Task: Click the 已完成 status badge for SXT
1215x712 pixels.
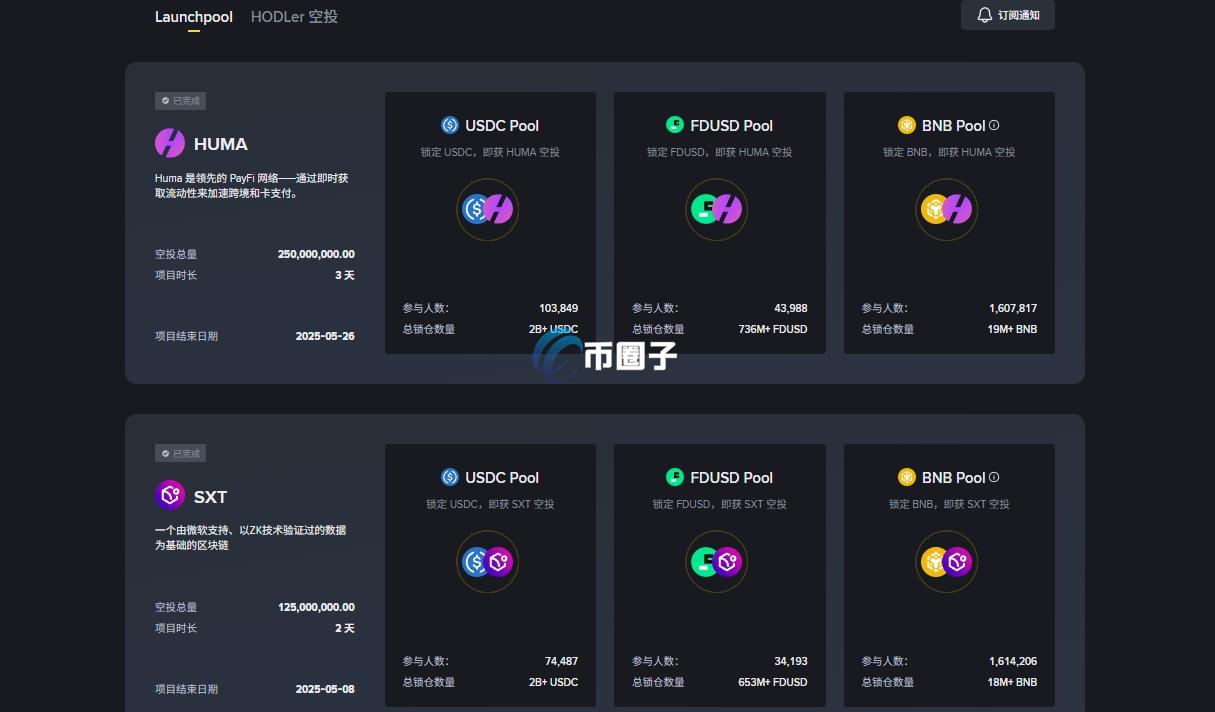Action: pos(180,453)
